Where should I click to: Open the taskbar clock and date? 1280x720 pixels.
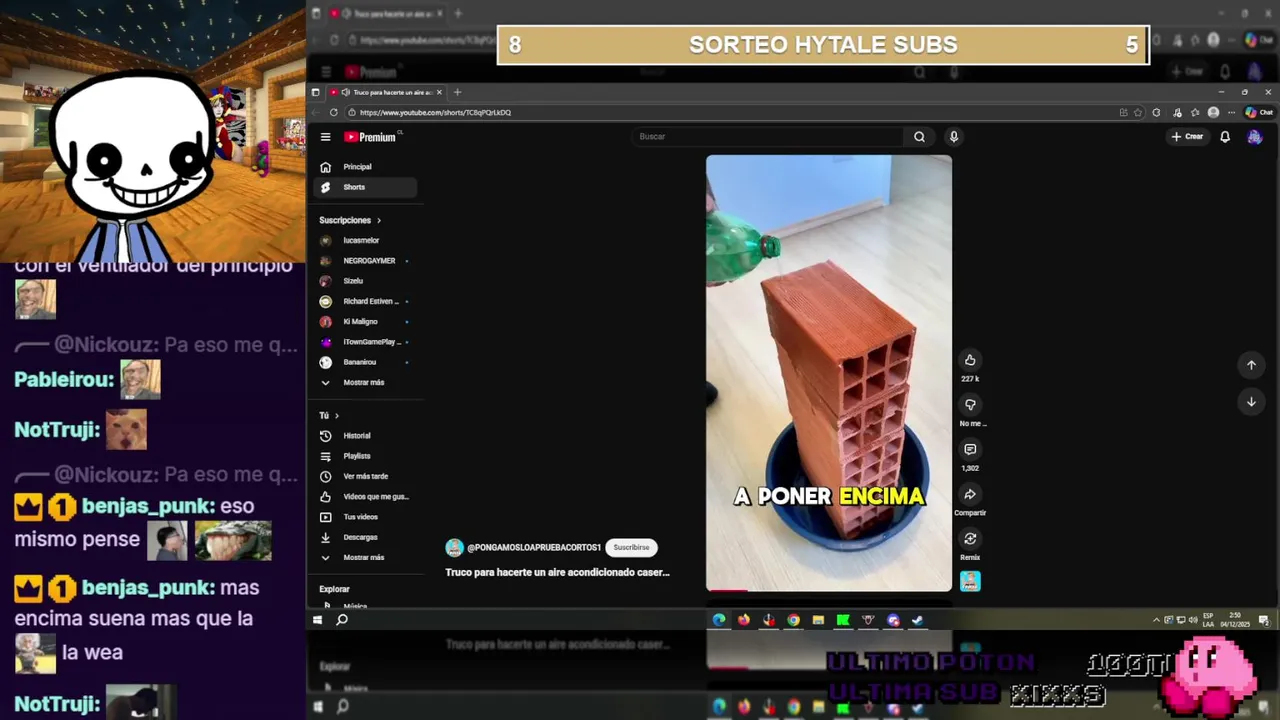[x=1236, y=620]
